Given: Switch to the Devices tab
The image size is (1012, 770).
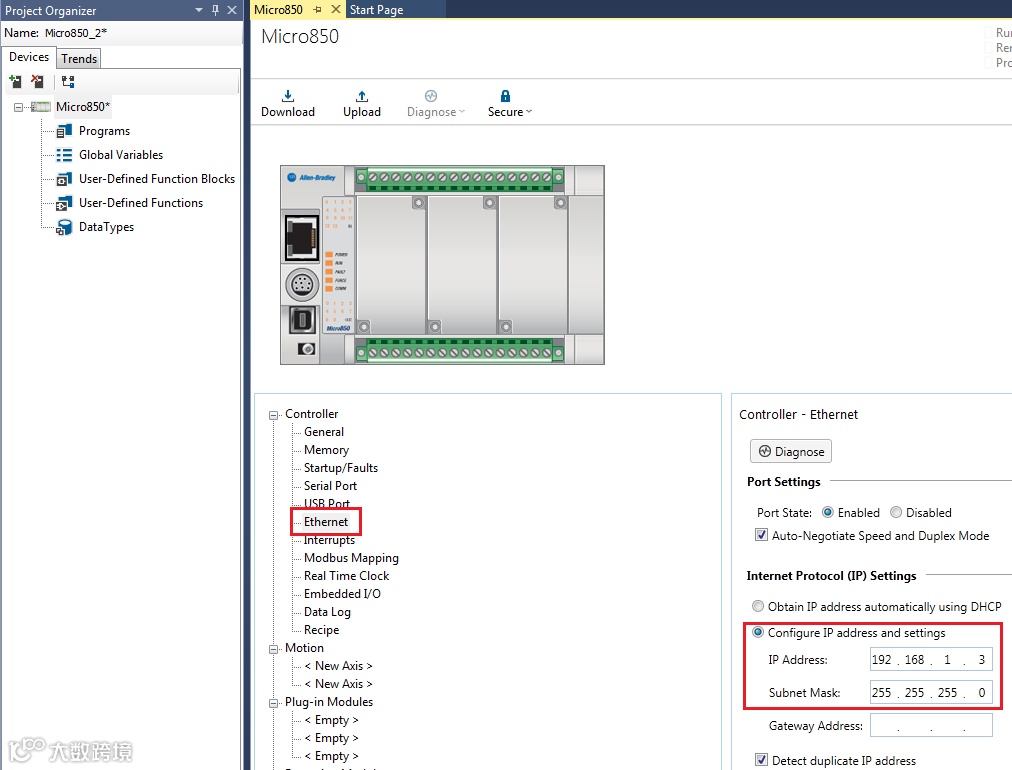Looking at the screenshot, I should coord(29,57).
